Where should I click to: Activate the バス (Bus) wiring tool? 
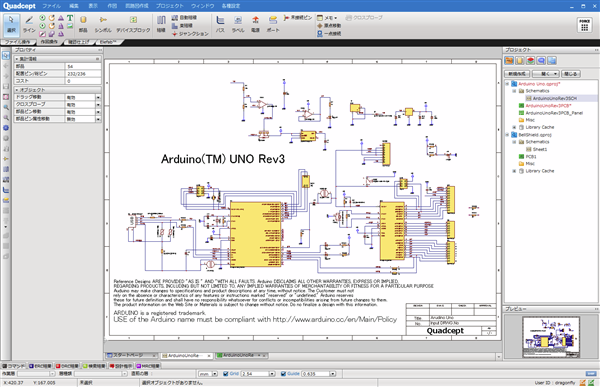click(x=220, y=24)
